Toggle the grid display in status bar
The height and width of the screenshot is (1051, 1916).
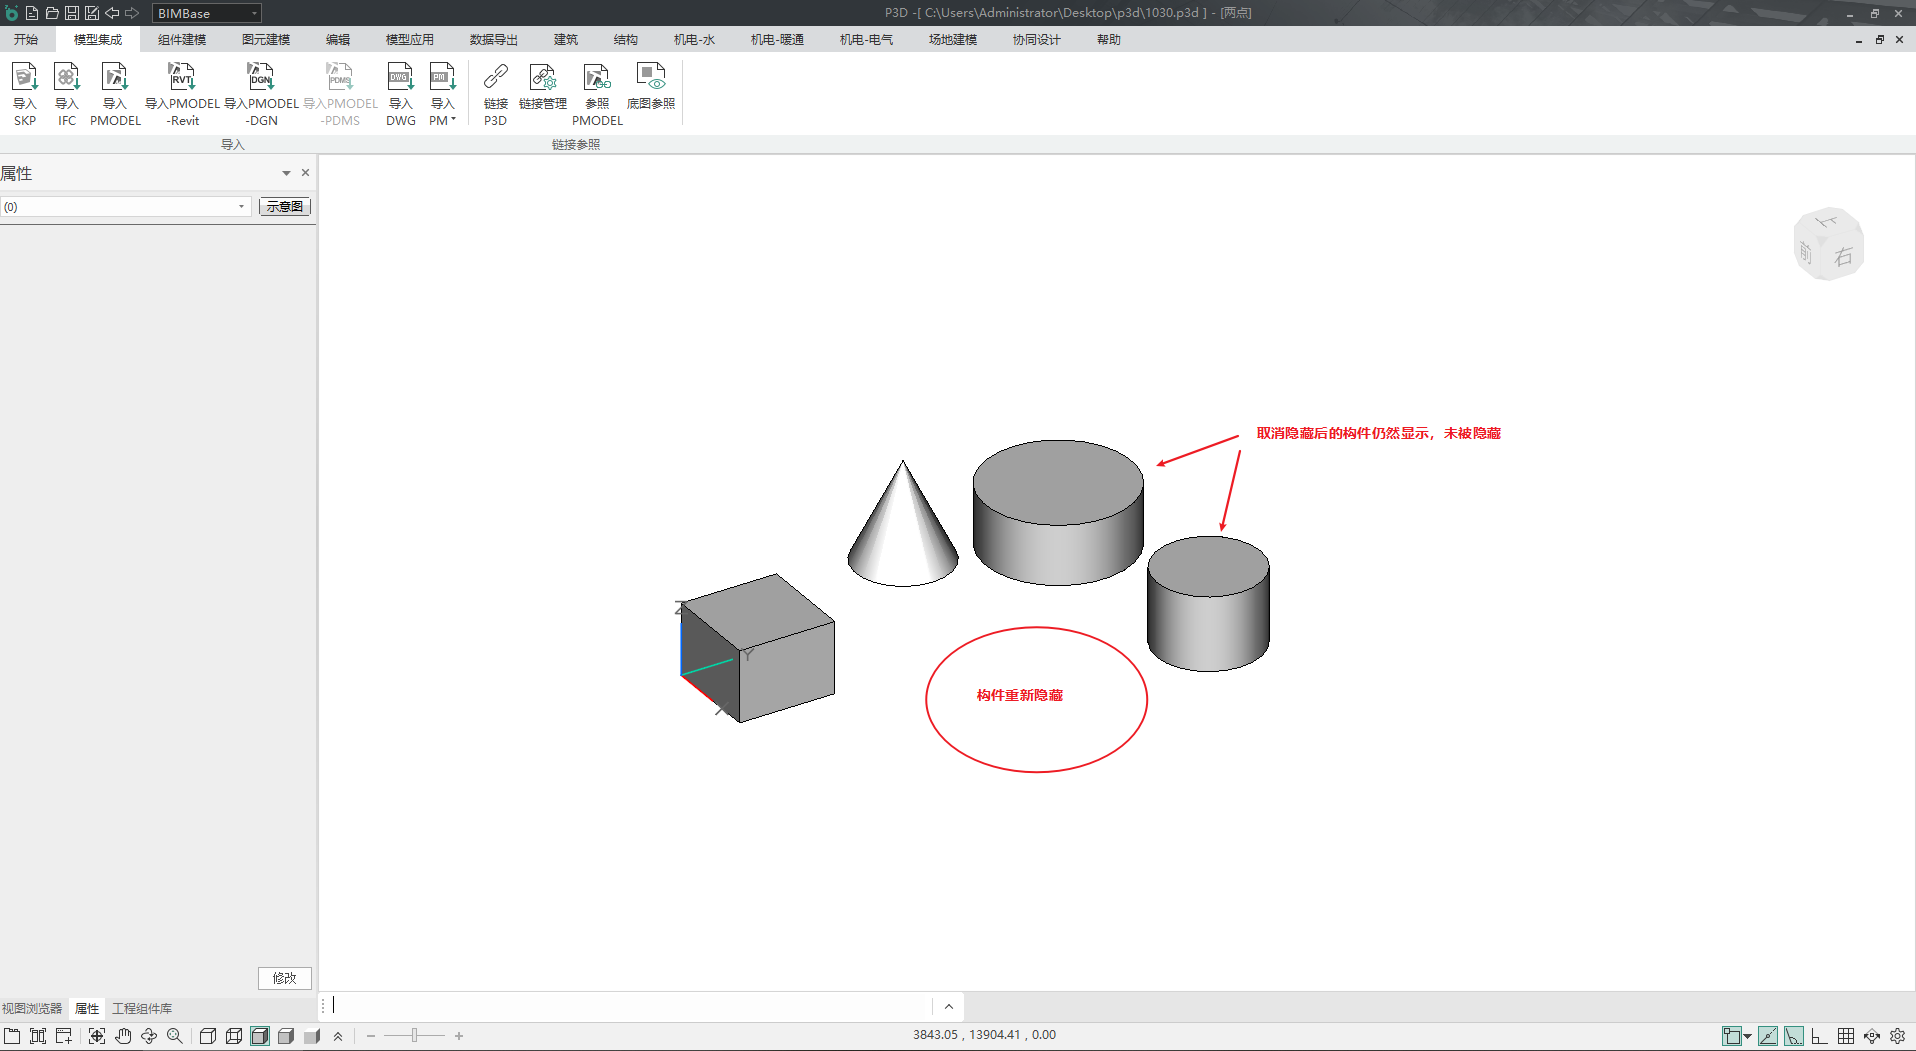[1846, 1036]
